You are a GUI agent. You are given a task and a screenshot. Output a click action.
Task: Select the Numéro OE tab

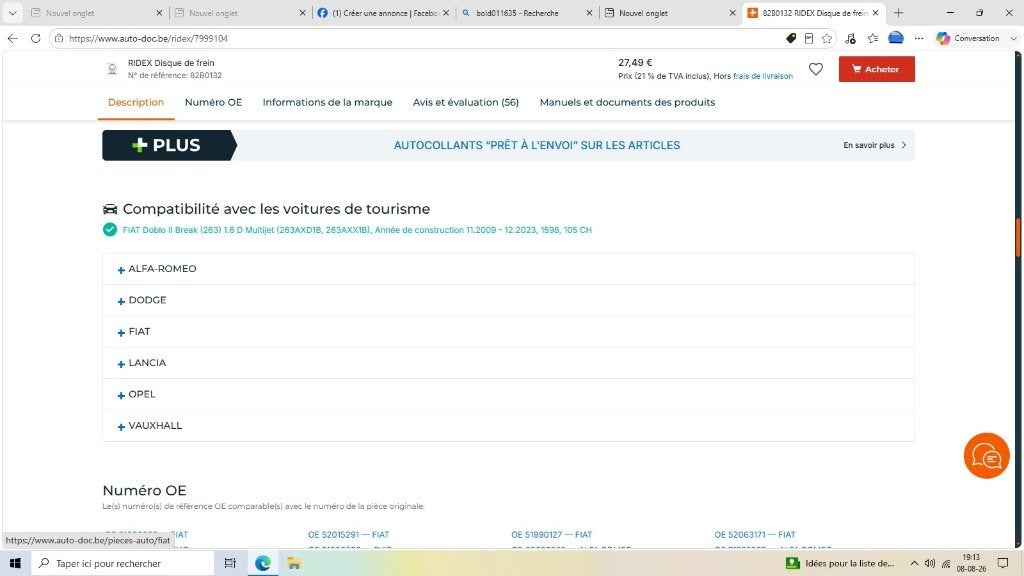click(x=214, y=103)
